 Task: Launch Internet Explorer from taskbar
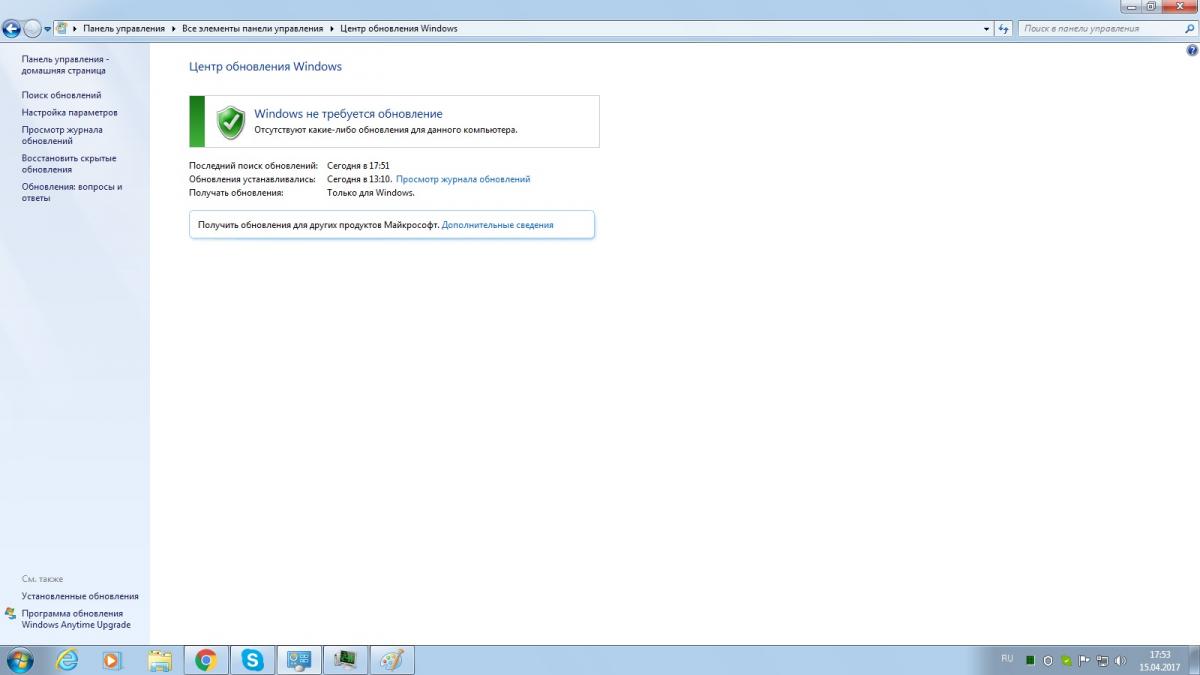tap(67, 660)
